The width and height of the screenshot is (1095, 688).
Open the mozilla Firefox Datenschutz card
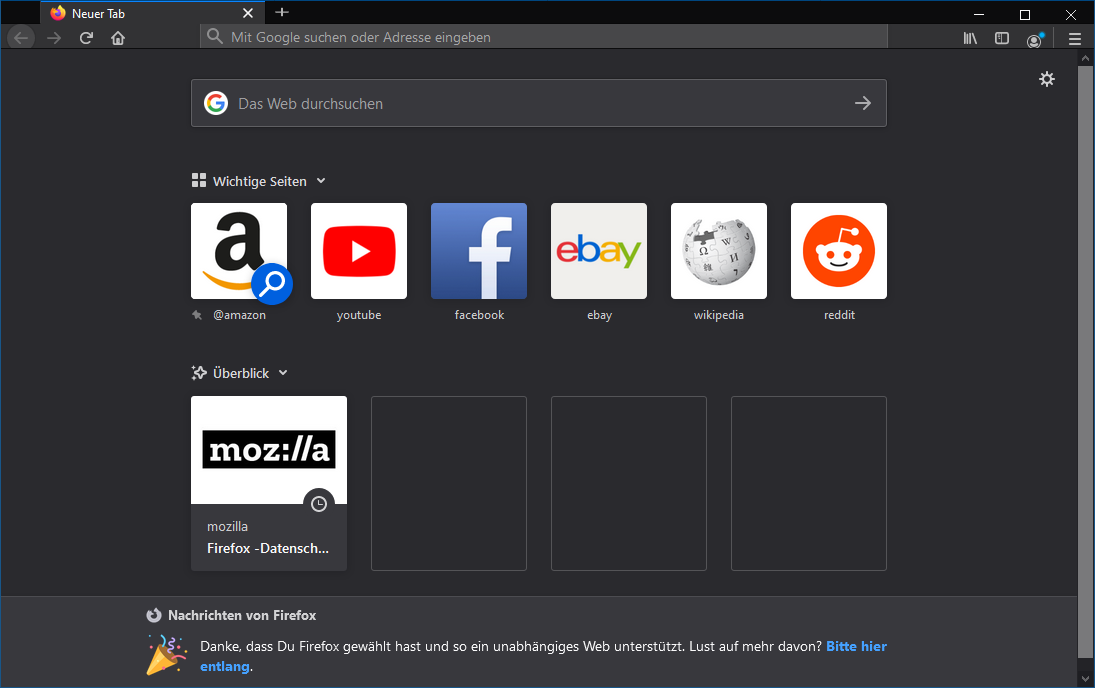pos(269,483)
